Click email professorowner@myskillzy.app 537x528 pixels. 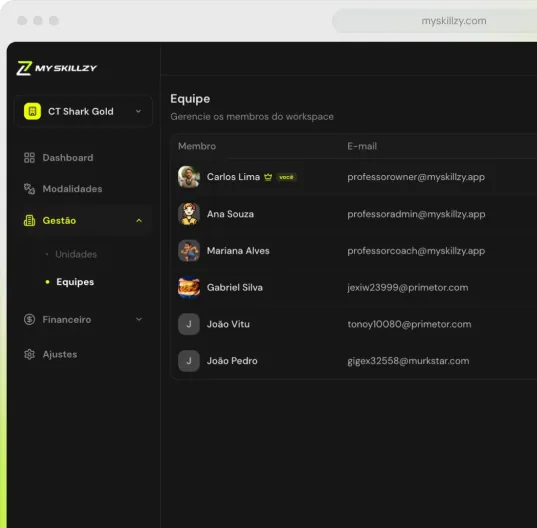point(416,177)
